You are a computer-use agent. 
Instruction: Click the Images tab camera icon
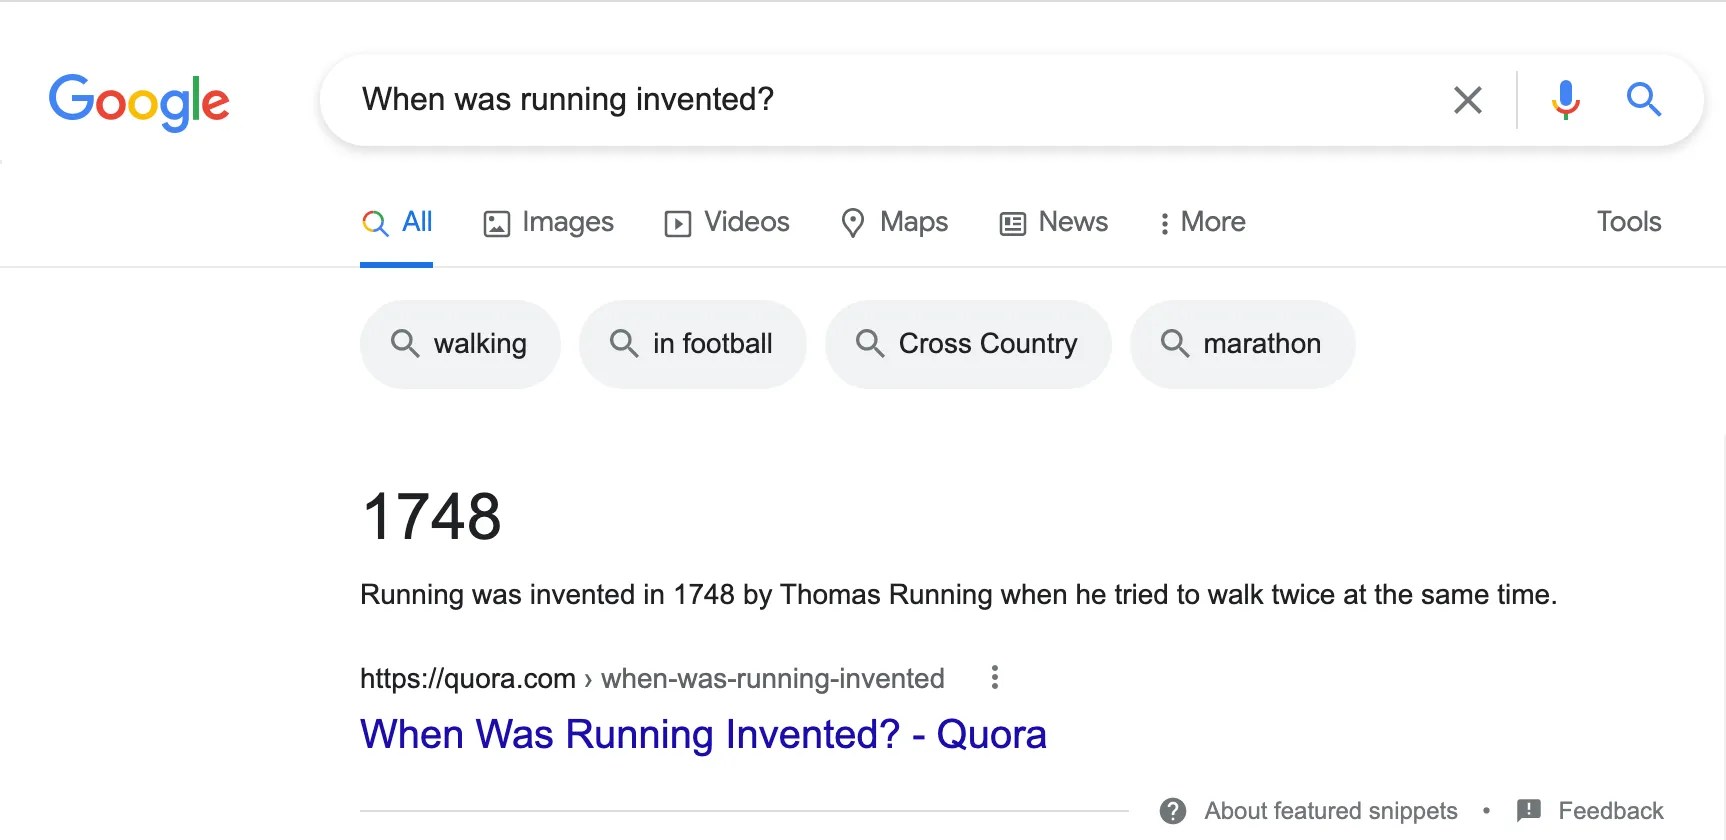pos(495,222)
